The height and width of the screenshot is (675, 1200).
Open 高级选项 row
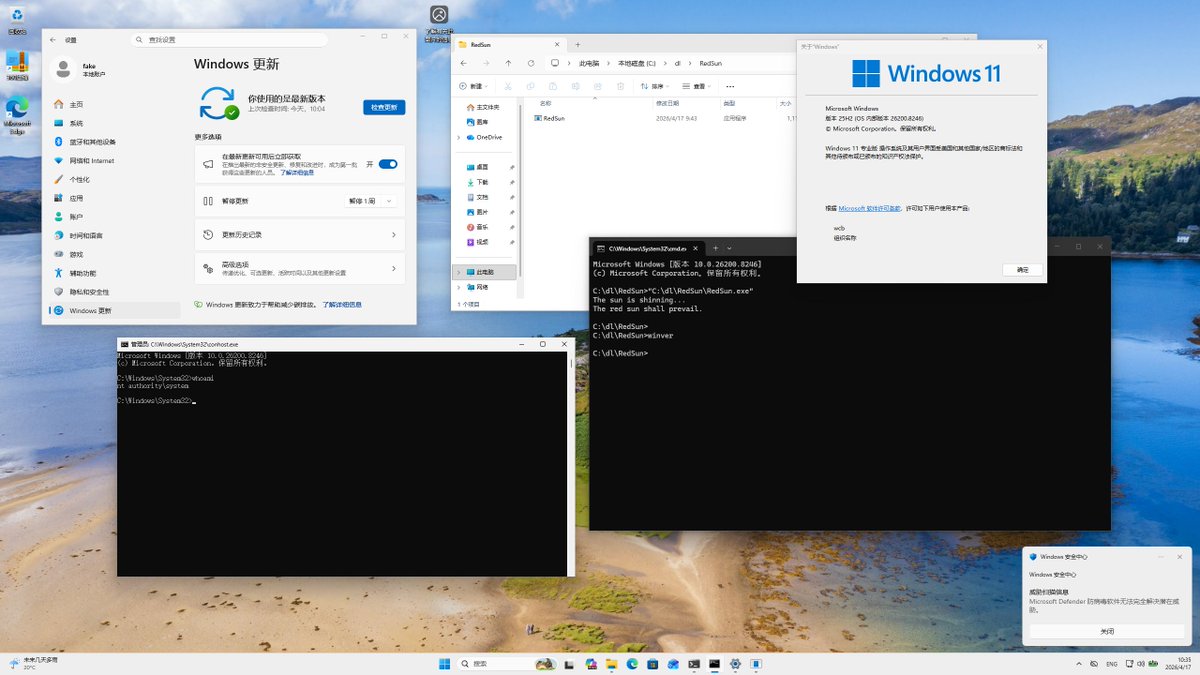300,268
